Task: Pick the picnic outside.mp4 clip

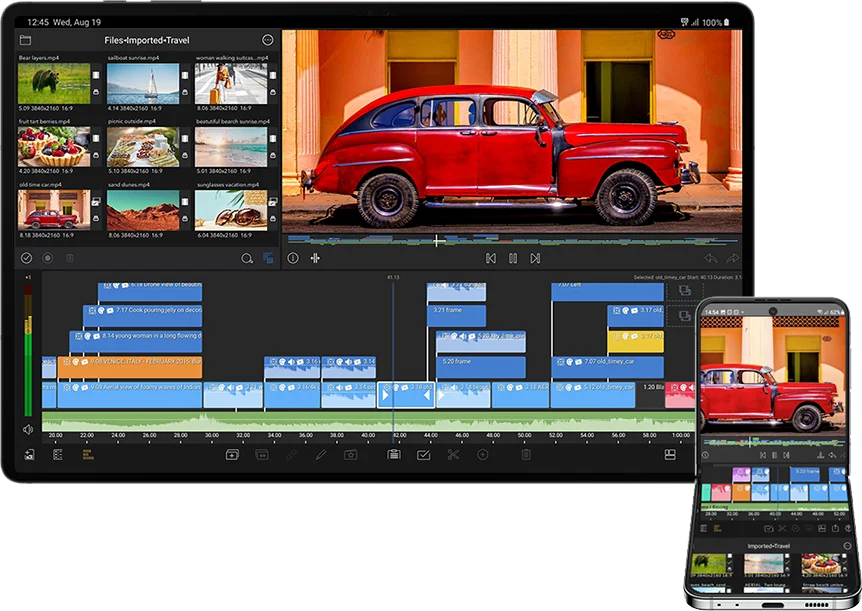Action: [x=143, y=147]
